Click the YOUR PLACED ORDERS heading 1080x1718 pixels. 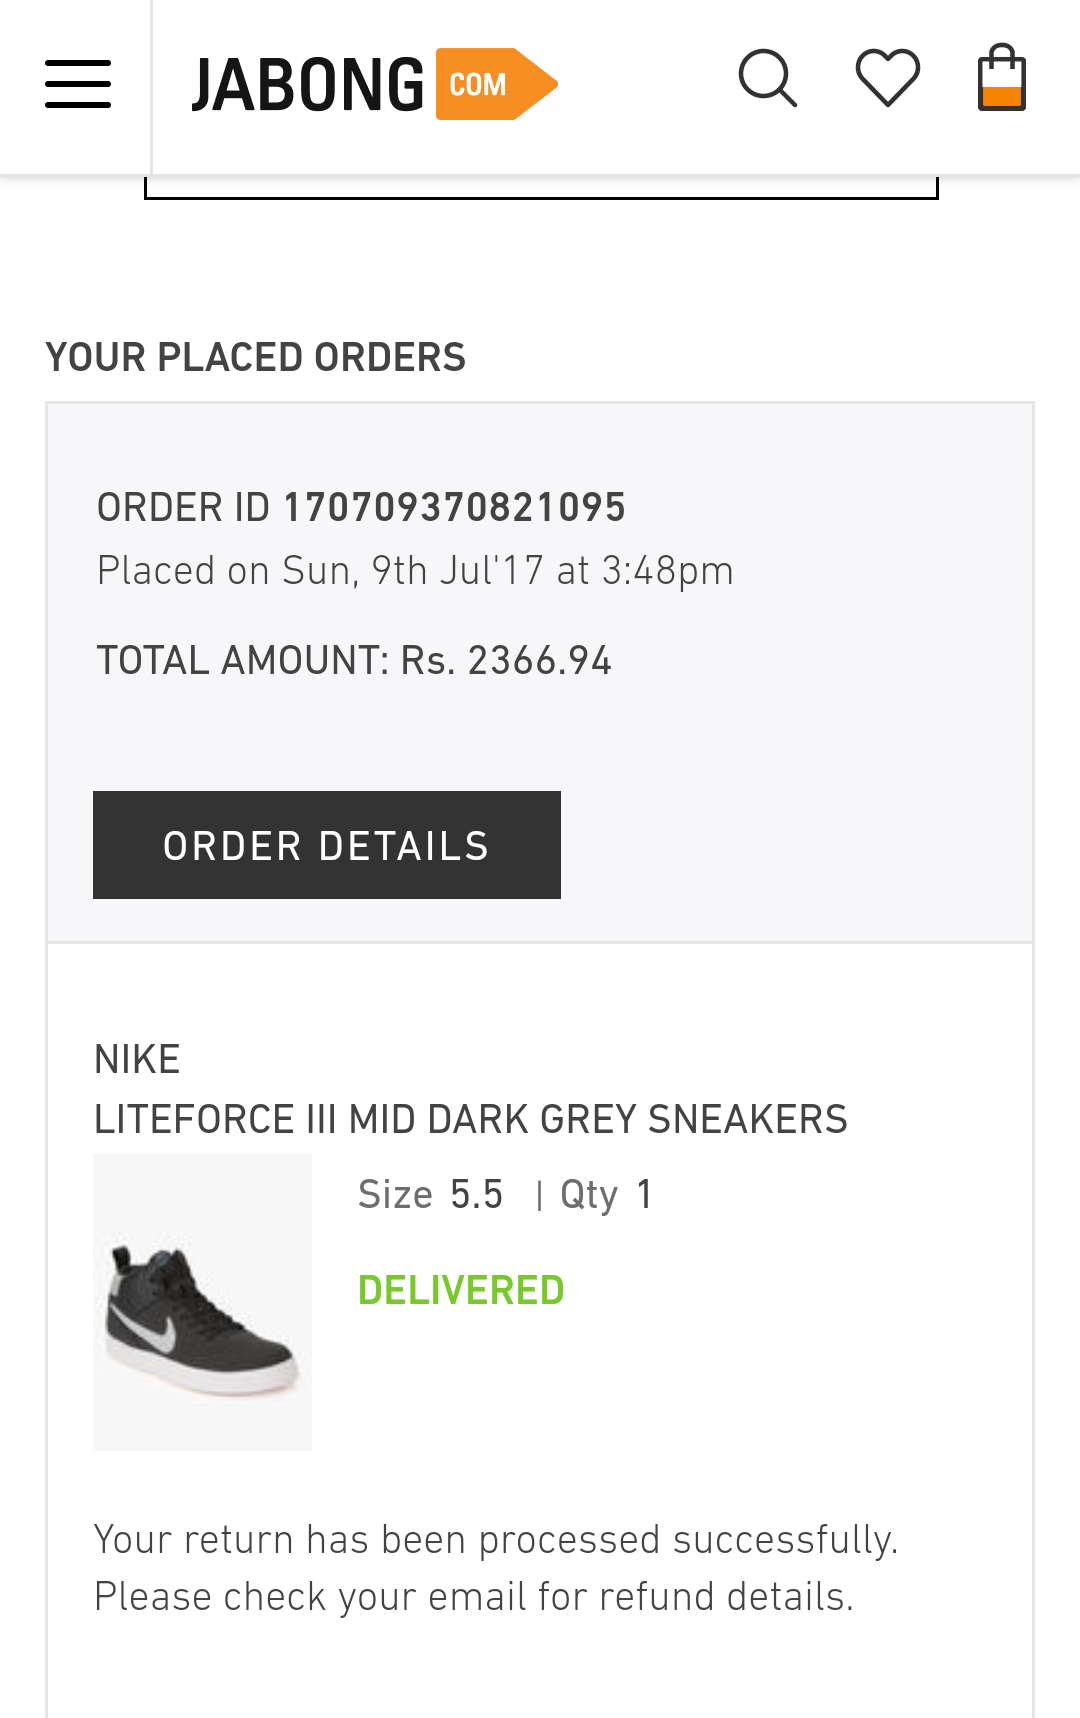click(x=256, y=357)
